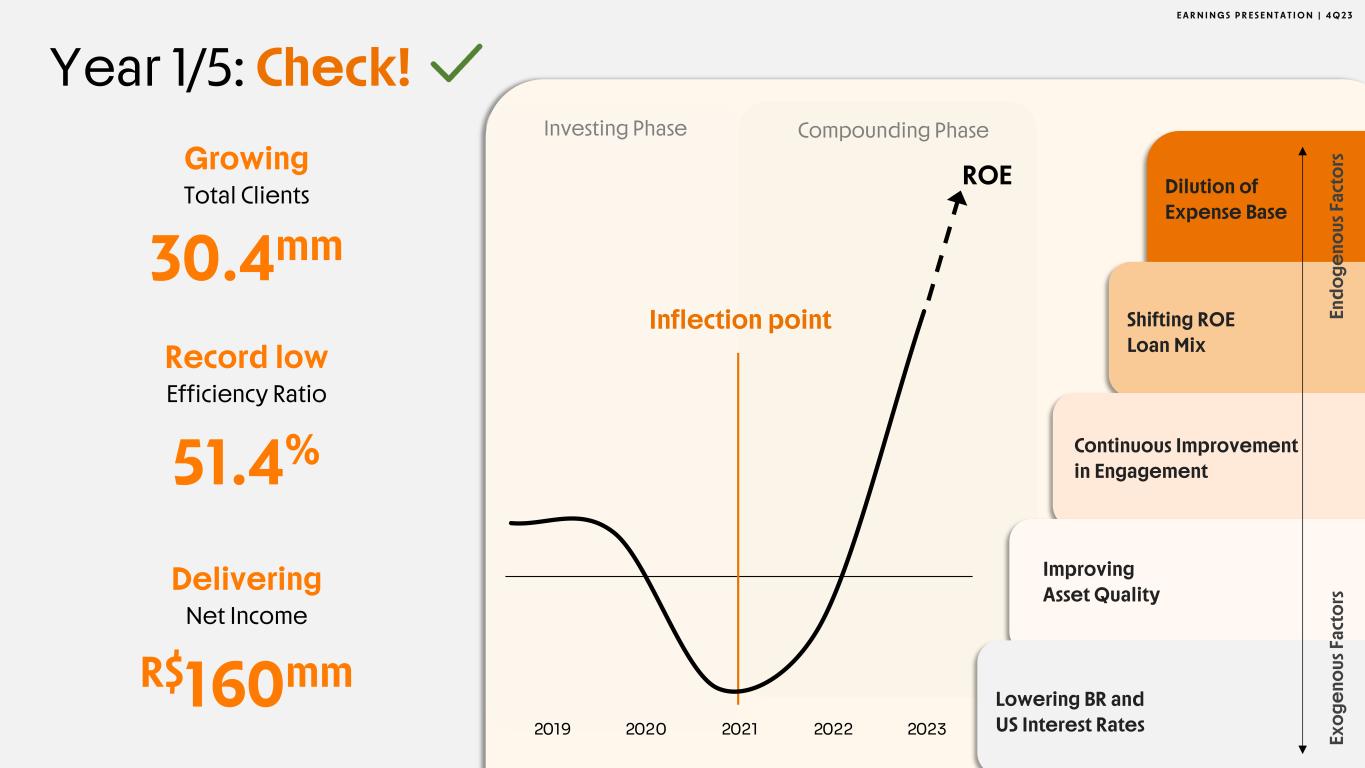
Task: Click the 2023 year marker
Action: click(x=926, y=729)
